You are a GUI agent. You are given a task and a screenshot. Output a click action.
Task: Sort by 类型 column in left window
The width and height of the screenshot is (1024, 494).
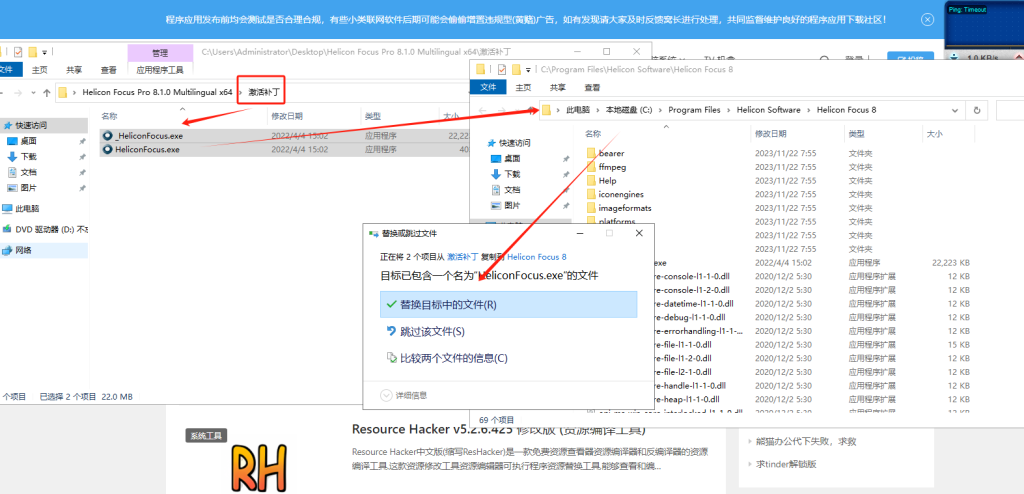coord(372,116)
